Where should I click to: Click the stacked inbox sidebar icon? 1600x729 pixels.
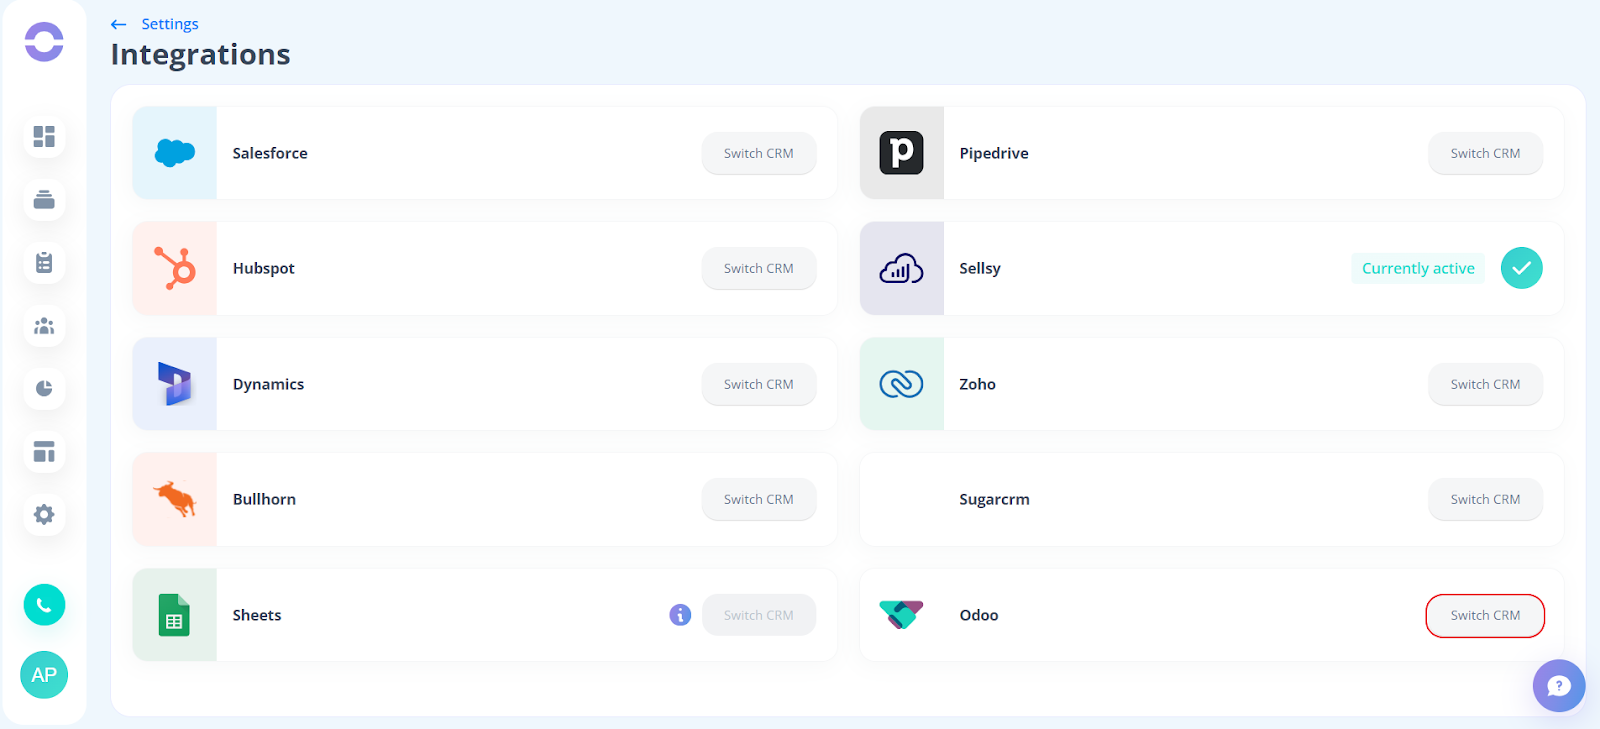44,199
